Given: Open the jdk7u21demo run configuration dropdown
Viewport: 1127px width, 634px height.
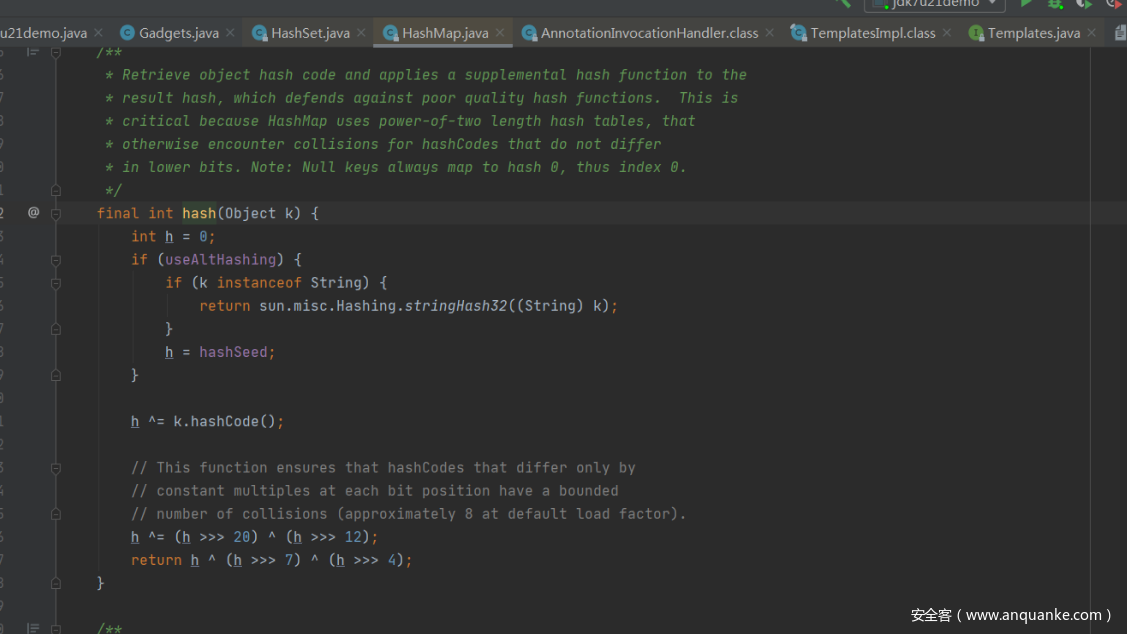Looking at the screenshot, I should 934,4.
